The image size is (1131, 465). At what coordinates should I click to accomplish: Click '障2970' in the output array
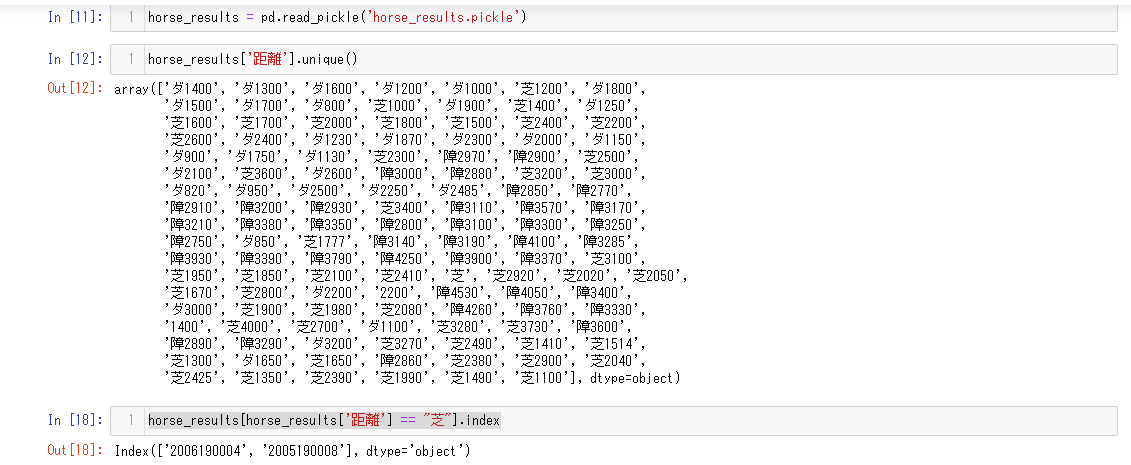tap(466, 157)
